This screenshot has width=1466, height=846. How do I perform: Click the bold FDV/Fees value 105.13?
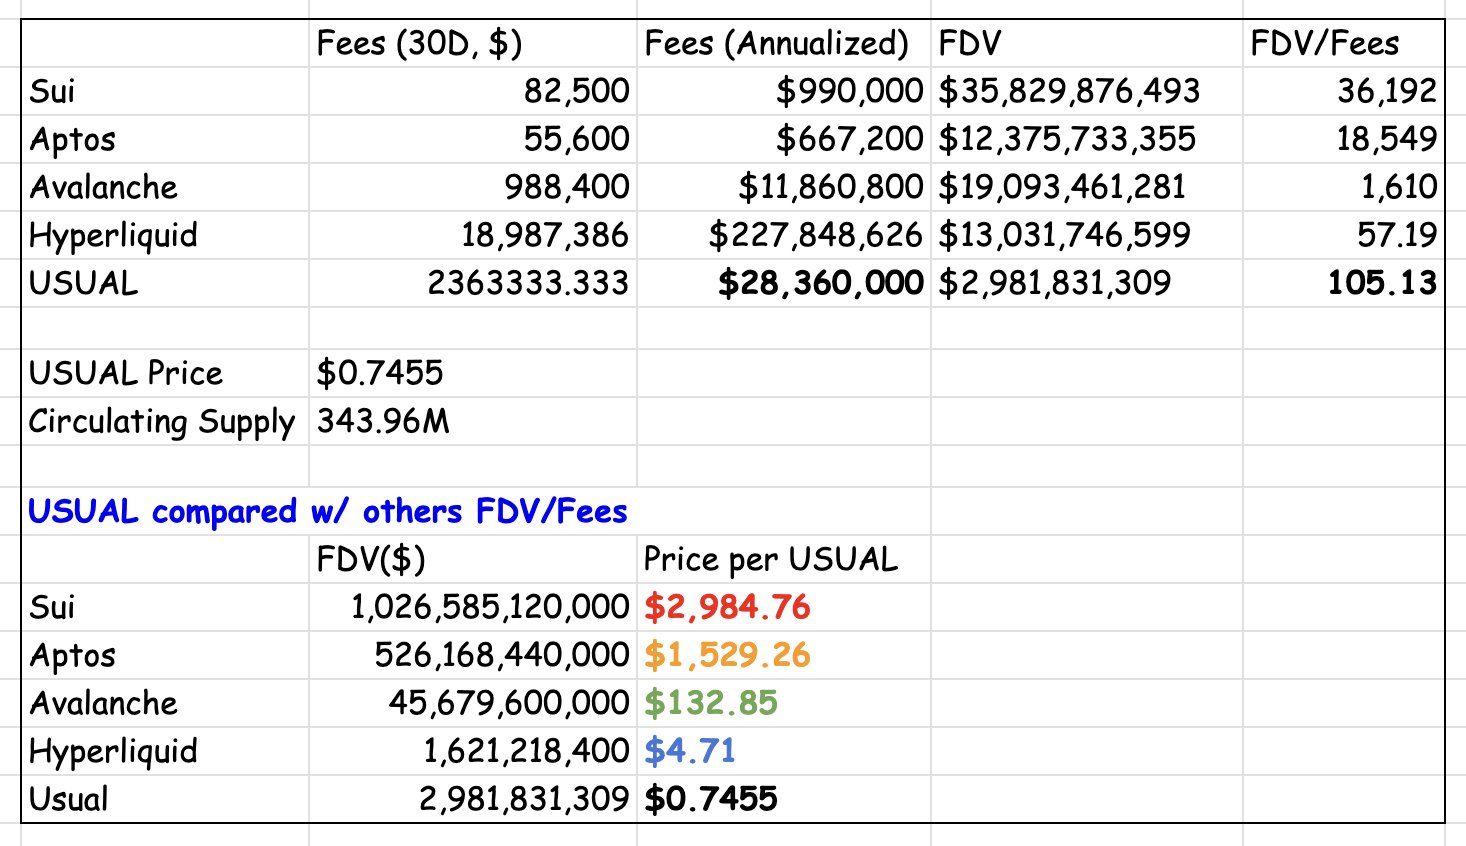(x=1381, y=284)
